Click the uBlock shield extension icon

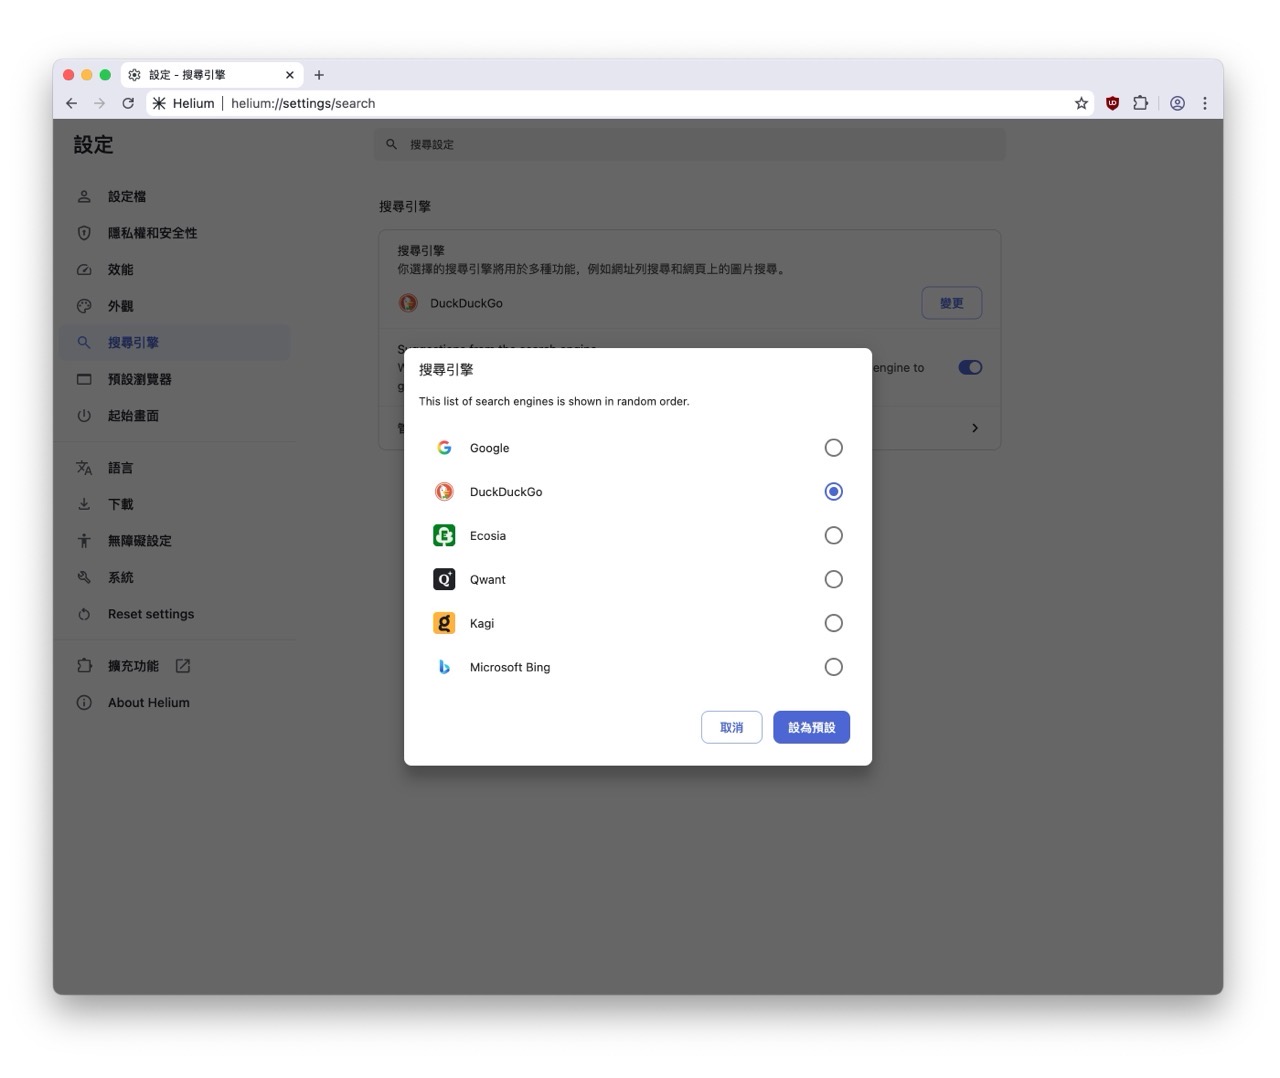click(1112, 103)
